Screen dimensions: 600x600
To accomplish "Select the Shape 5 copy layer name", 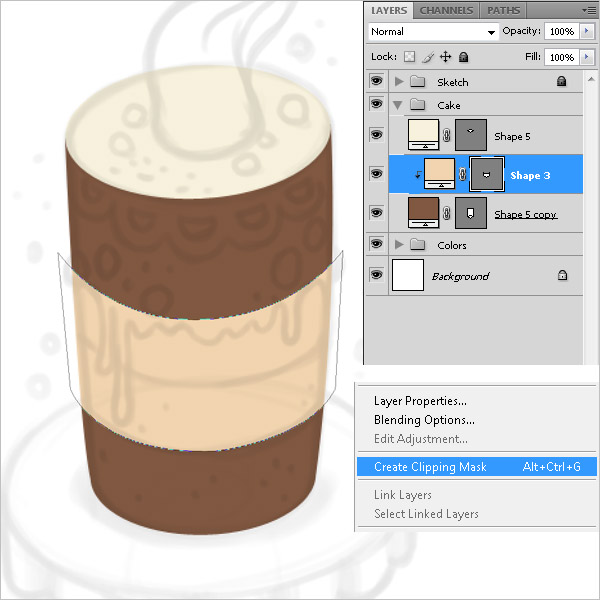I will [x=525, y=214].
